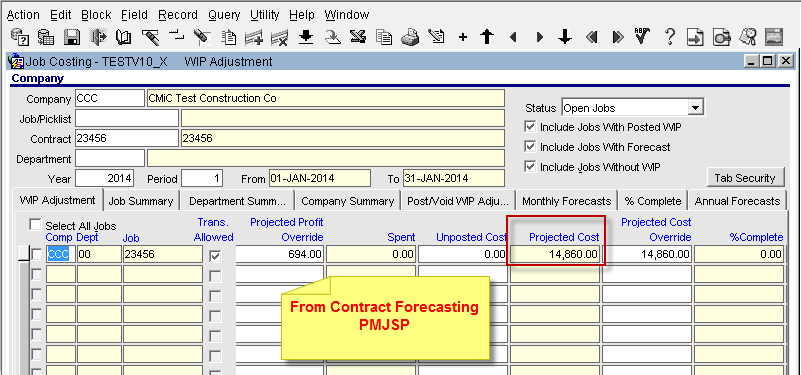Click the Exit door toolbar icon

98,37
